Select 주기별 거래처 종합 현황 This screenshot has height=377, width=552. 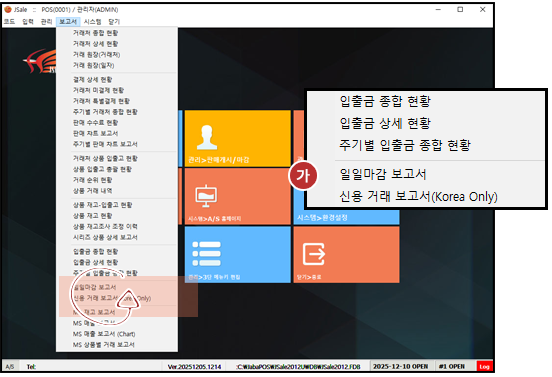click(105, 112)
